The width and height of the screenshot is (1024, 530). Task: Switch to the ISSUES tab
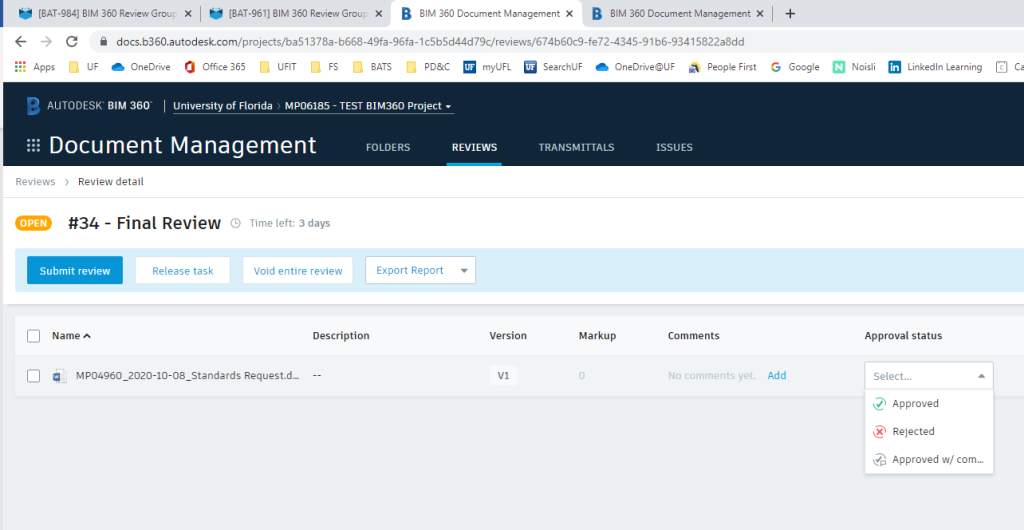tap(674, 148)
